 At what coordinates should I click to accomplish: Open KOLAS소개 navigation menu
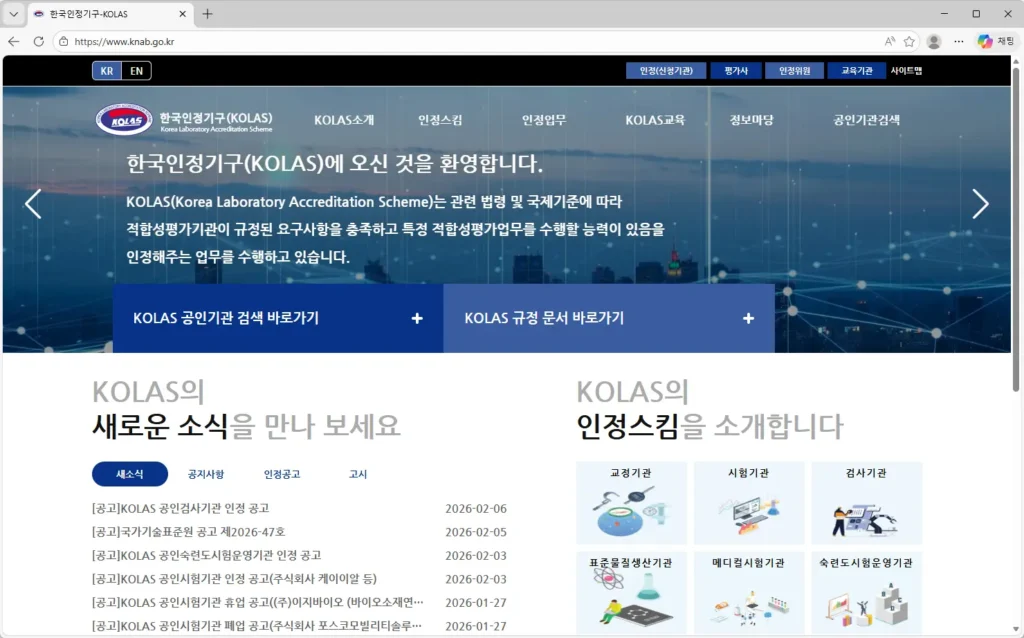pyautogui.click(x=344, y=120)
